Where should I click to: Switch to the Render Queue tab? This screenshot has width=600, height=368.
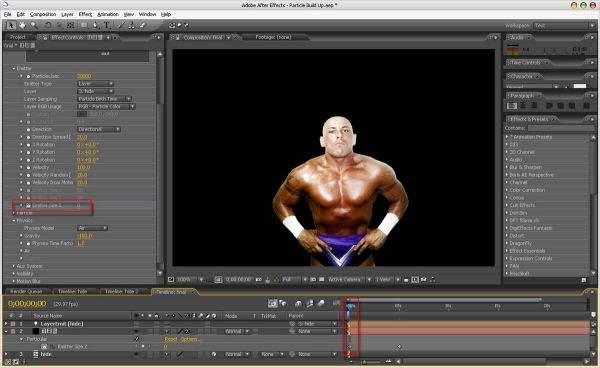click(26, 291)
